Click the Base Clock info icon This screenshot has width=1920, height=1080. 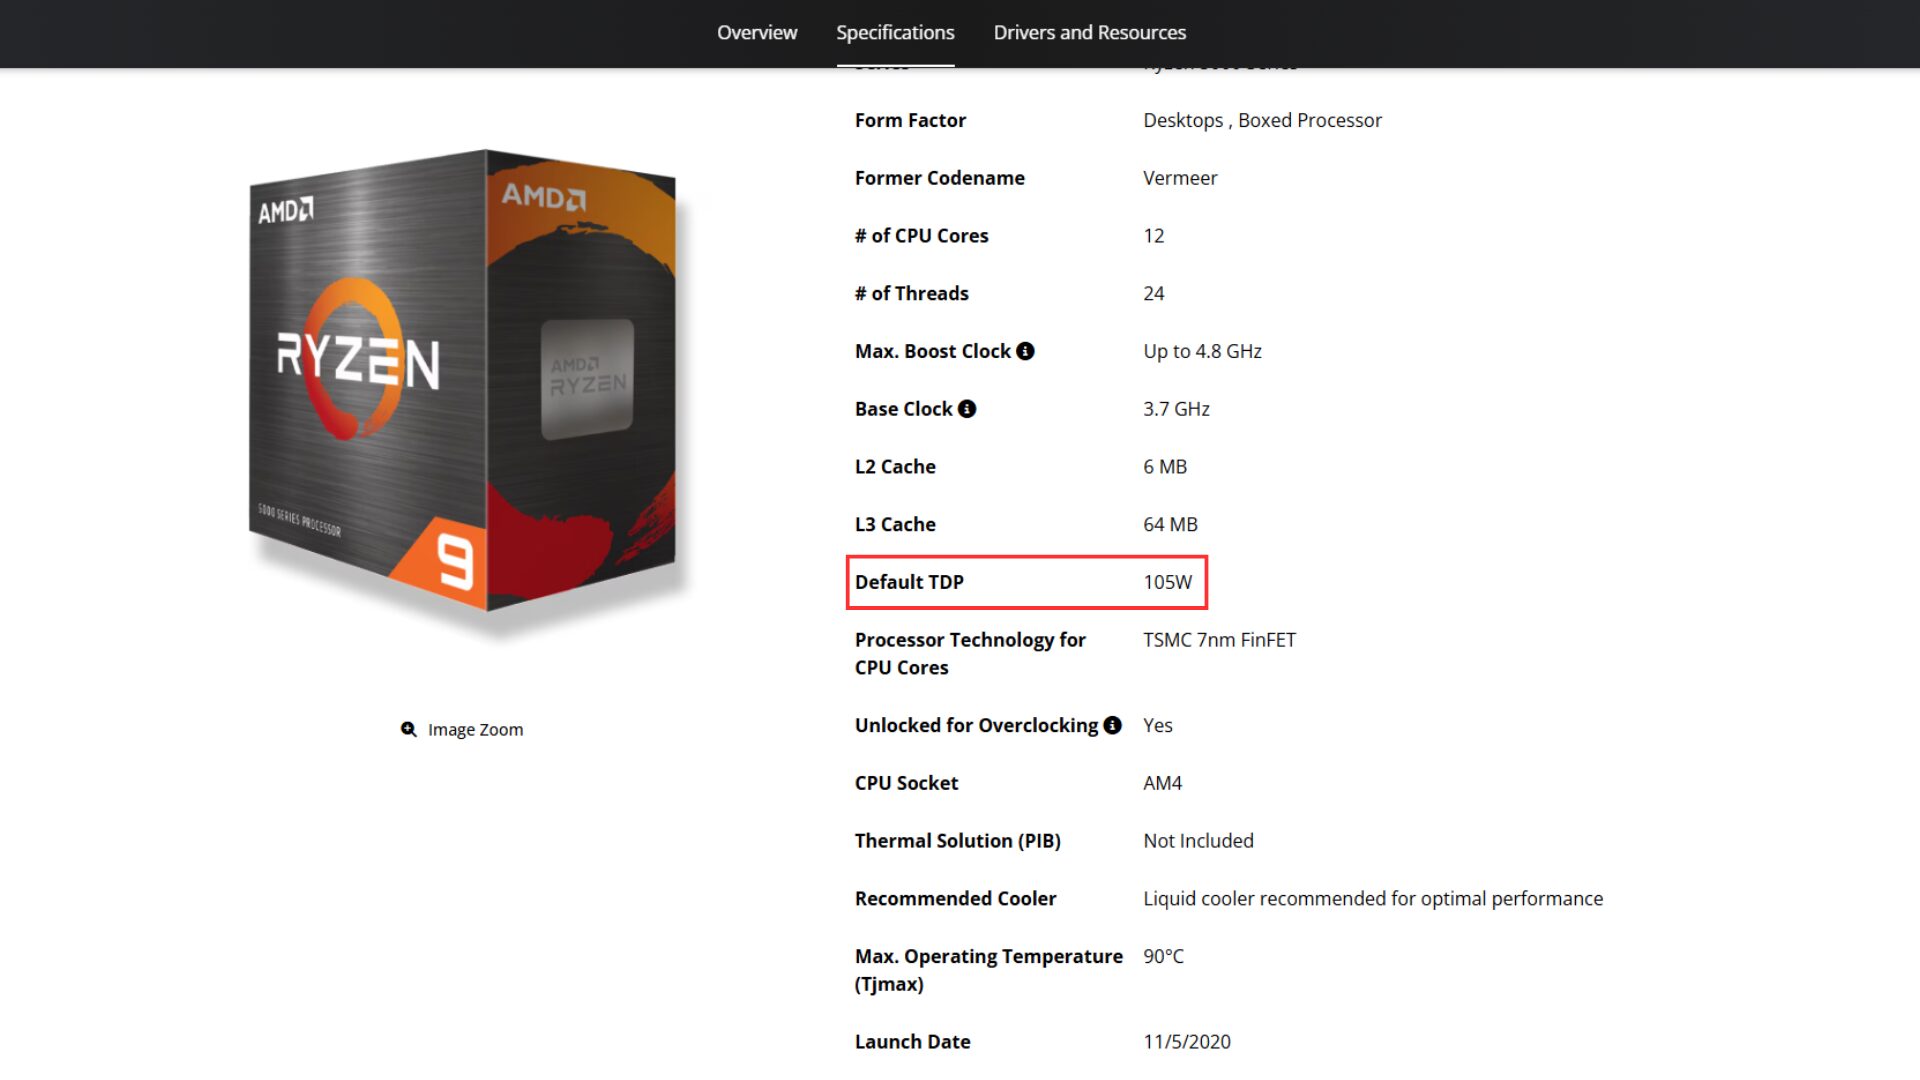[x=967, y=409]
